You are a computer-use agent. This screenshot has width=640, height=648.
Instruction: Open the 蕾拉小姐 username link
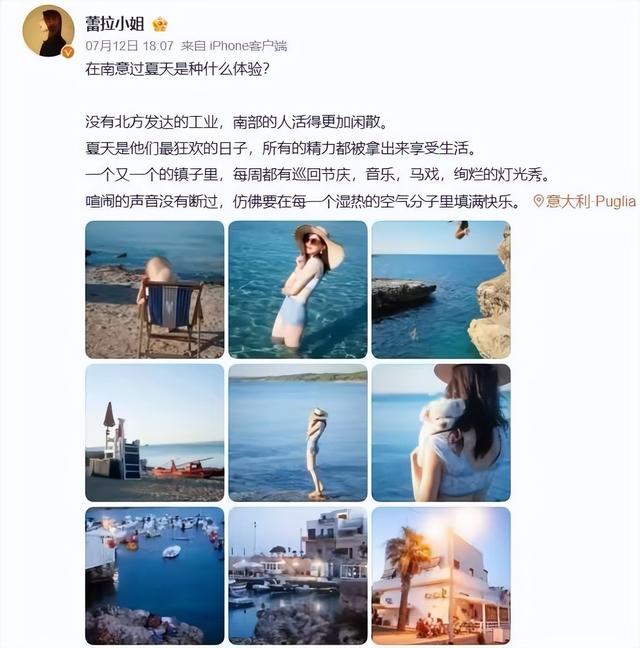coord(114,24)
